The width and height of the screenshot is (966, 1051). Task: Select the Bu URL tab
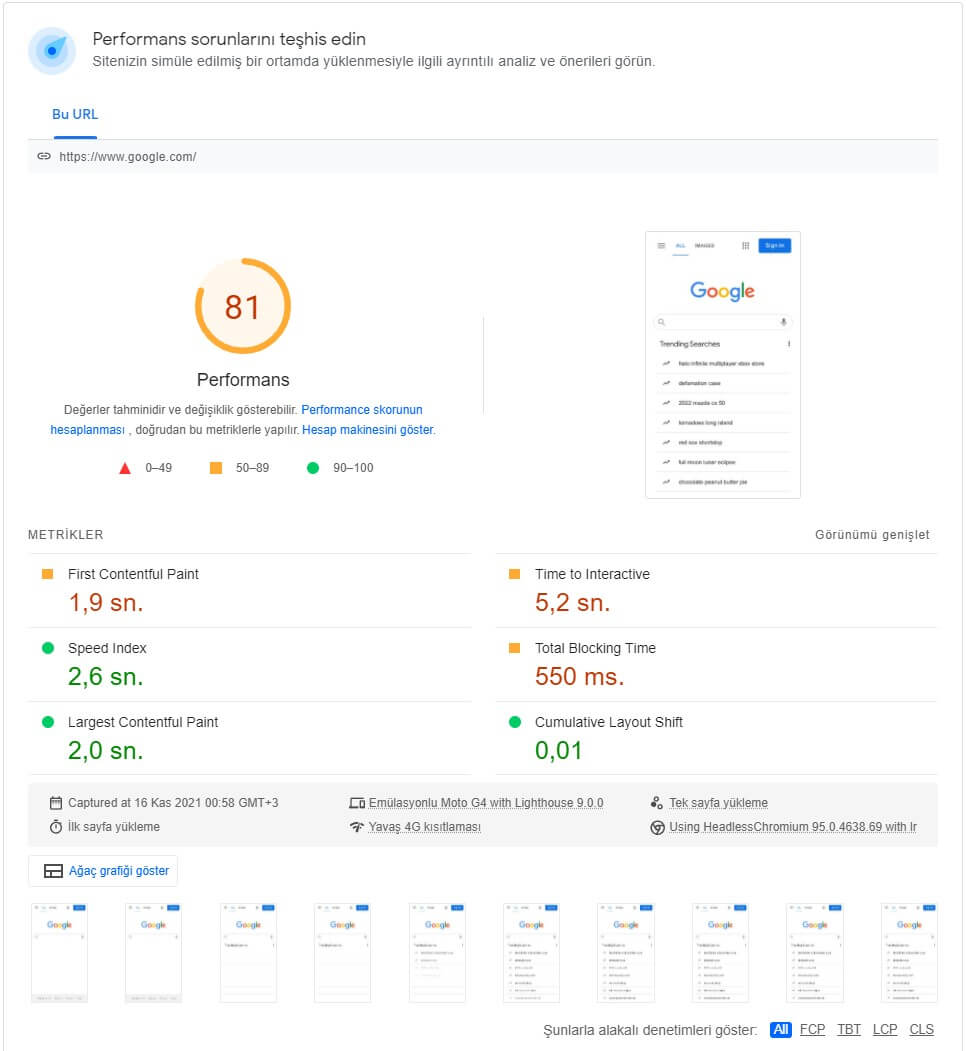74,115
